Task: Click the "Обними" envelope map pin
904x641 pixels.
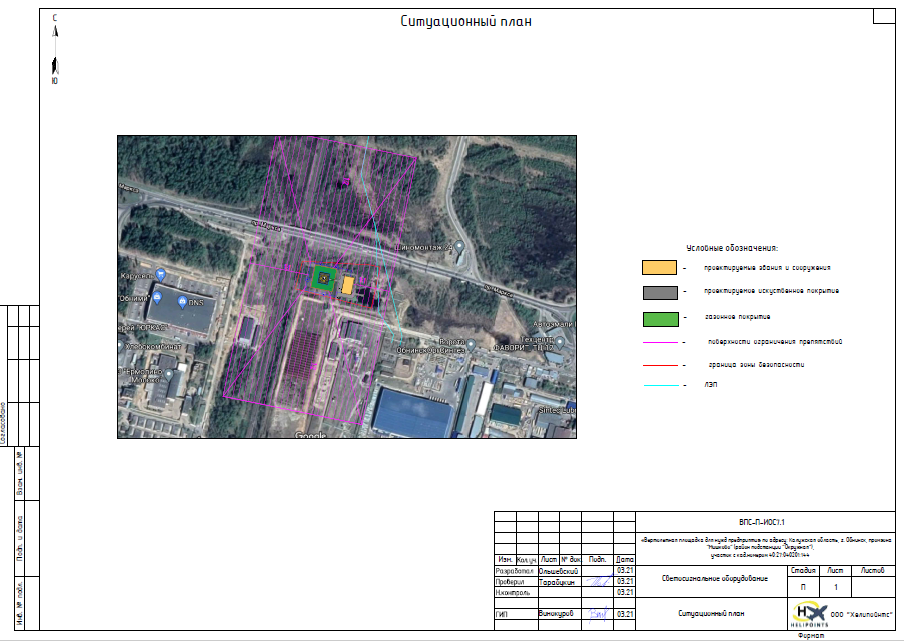Action: (x=157, y=298)
